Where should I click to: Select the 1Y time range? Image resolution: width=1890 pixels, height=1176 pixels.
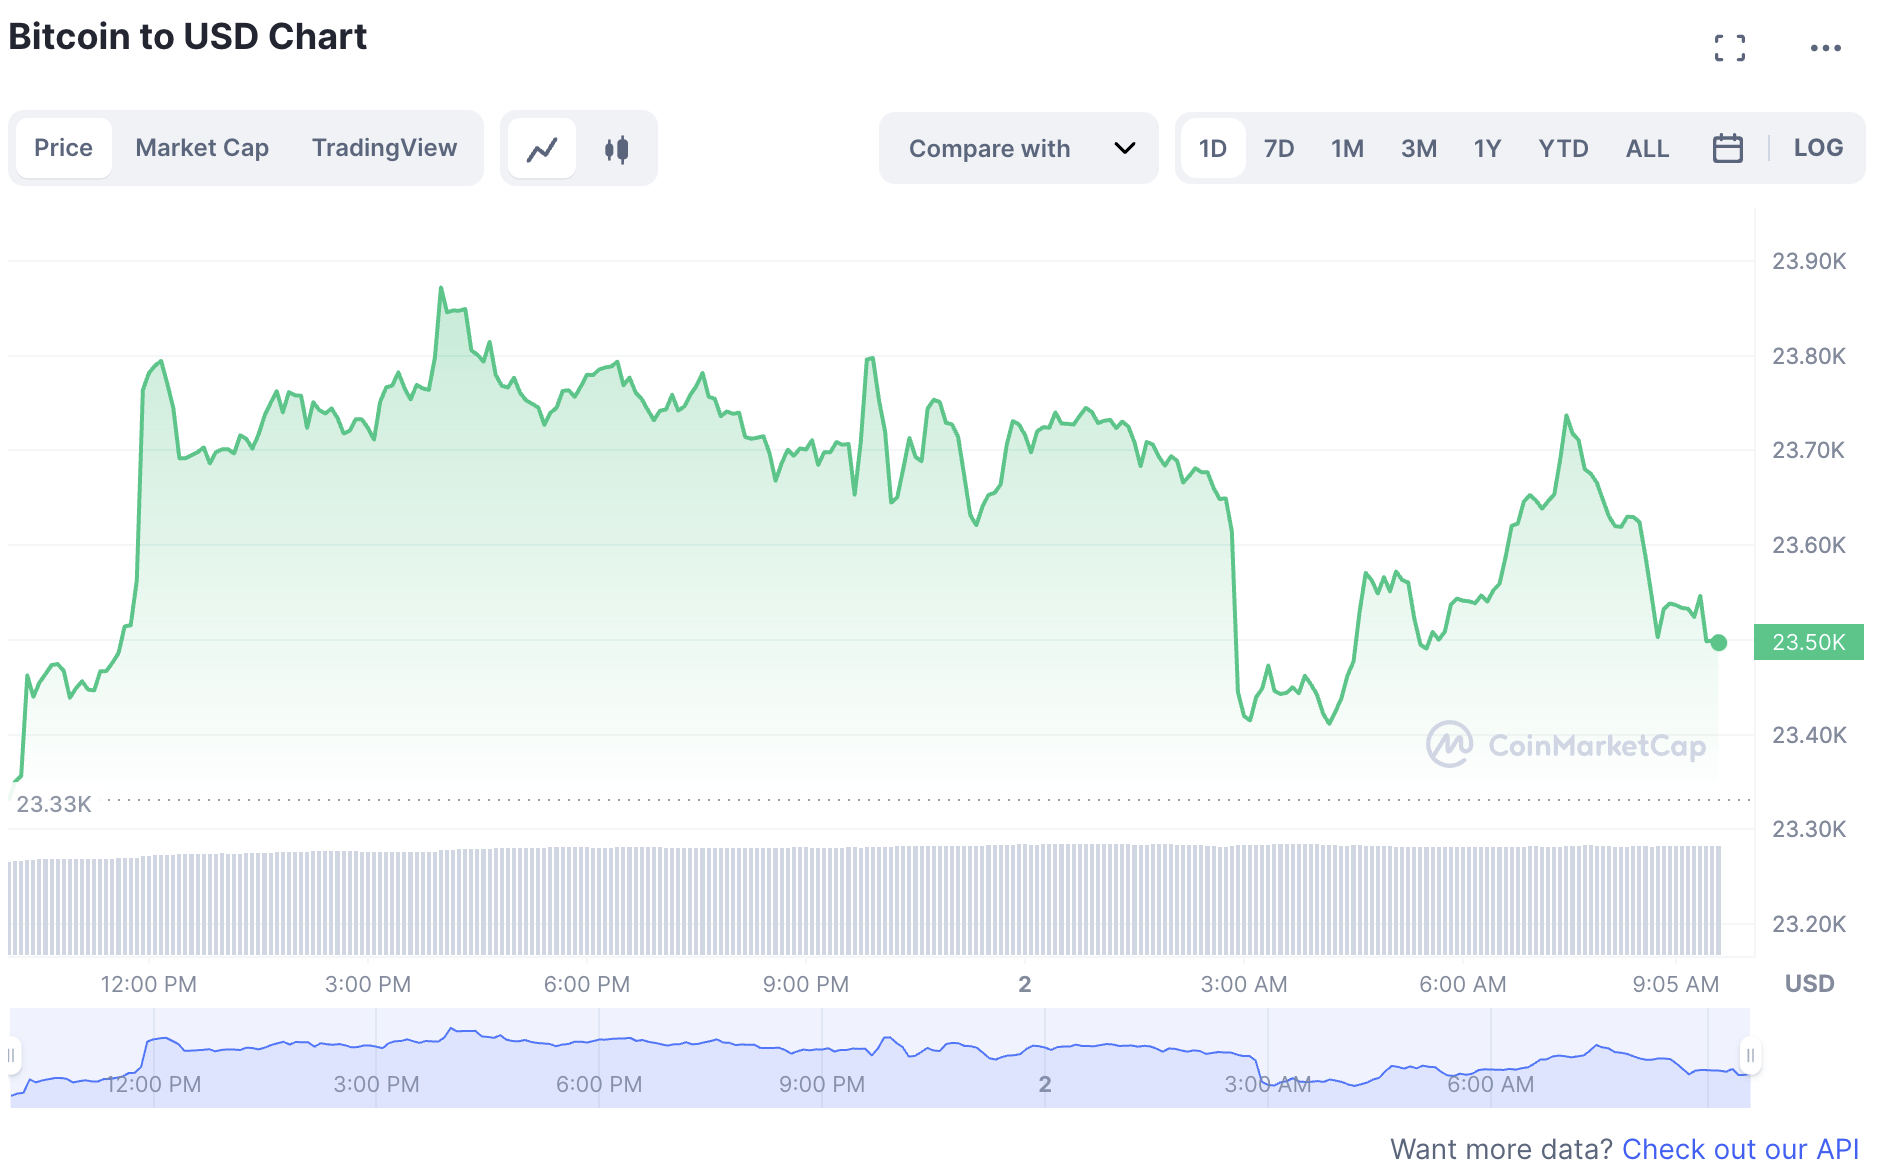point(1487,148)
